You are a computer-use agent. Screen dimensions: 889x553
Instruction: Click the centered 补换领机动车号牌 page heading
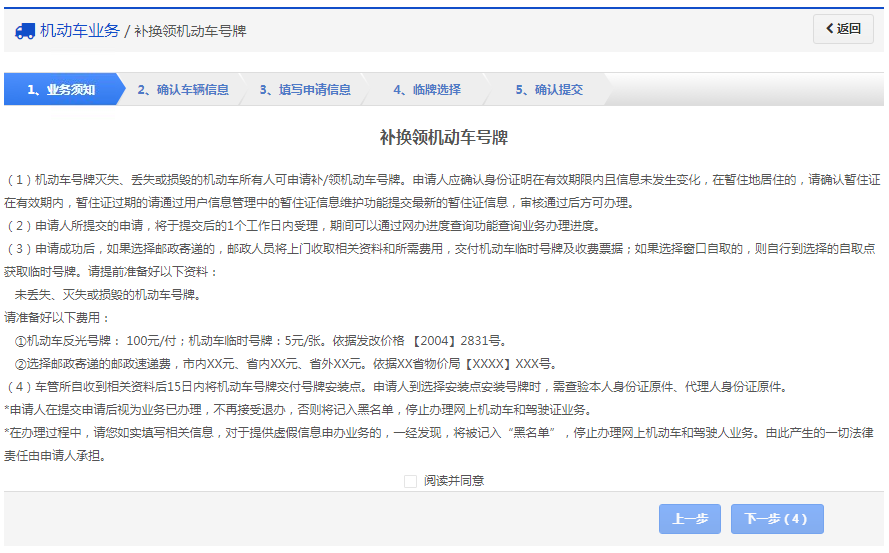coord(443,138)
